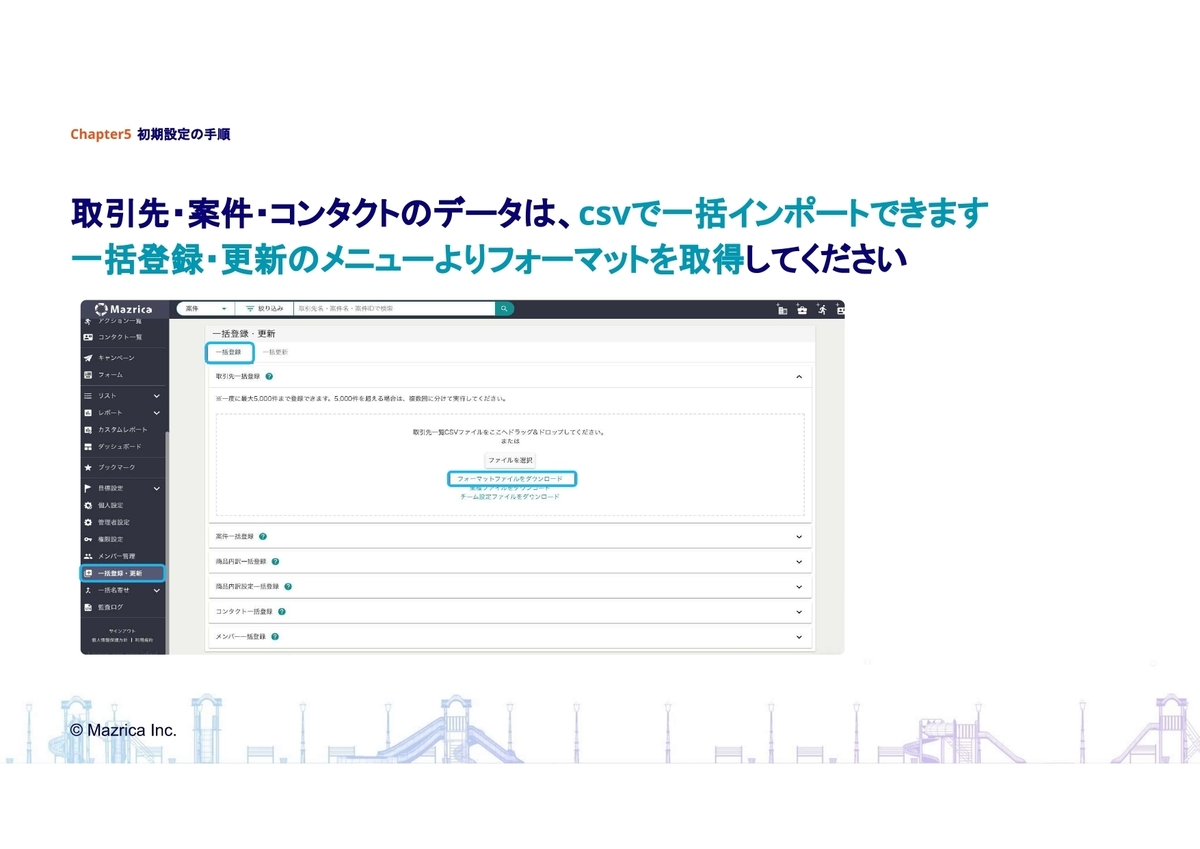Click チーム設定ファイルをダウンロード link
This screenshot has width=1200, height=849.
510,497
